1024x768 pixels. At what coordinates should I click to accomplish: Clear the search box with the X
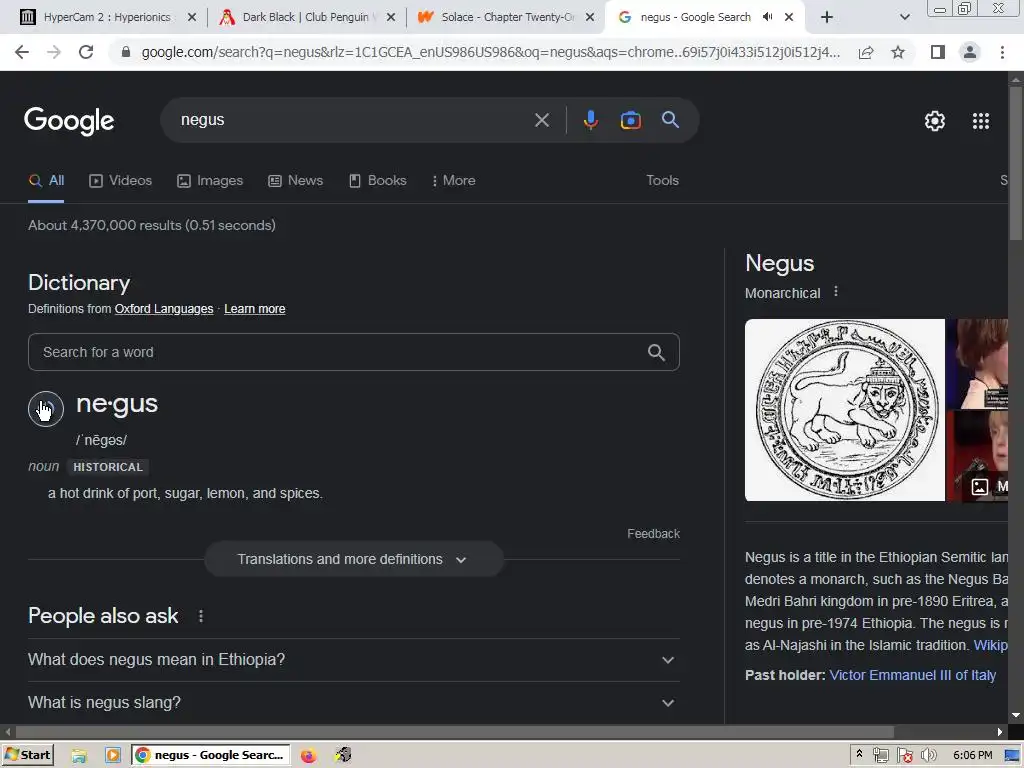point(541,120)
